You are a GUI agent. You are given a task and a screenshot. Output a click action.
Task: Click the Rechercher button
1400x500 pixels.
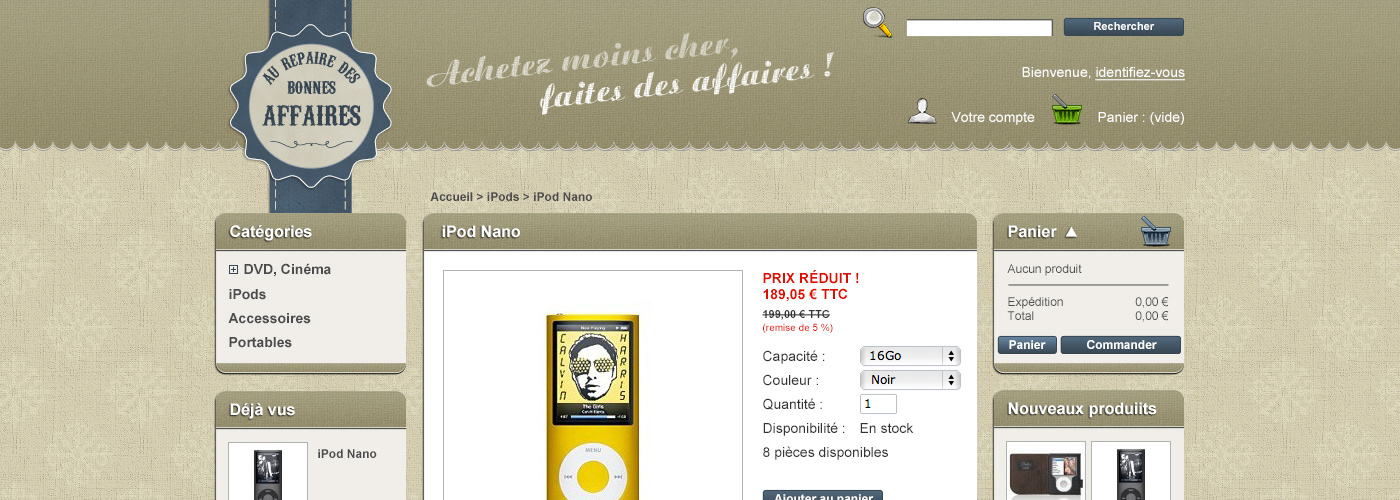point(1124,27)
